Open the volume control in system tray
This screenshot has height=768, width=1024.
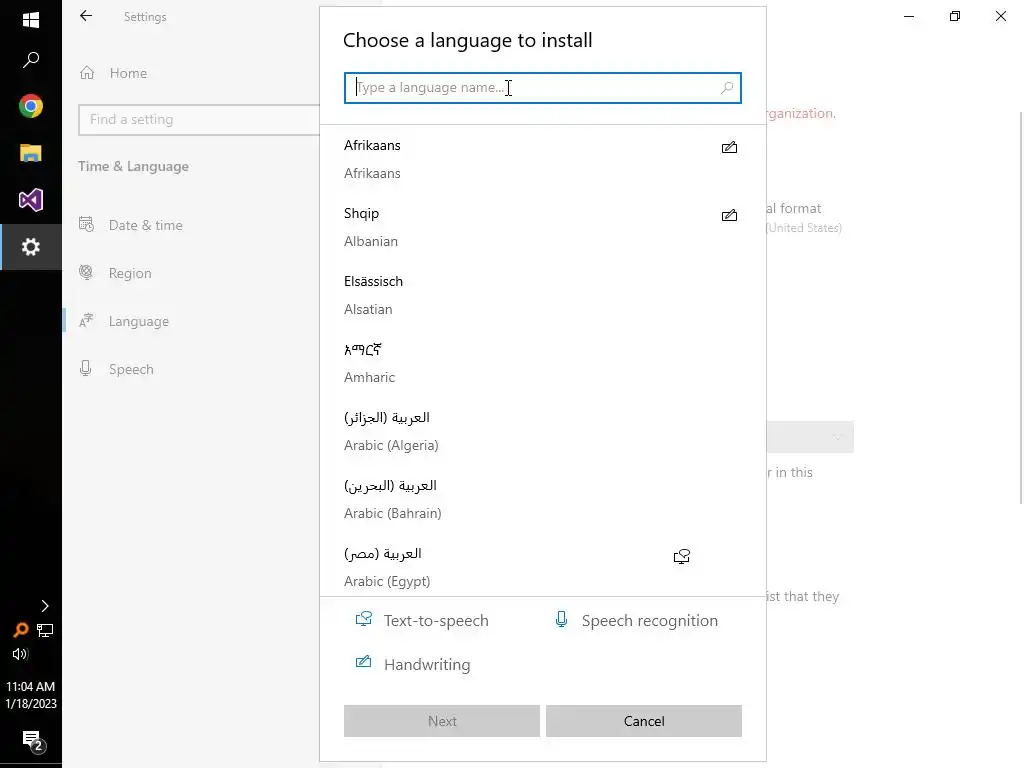(x=20, y=654)
